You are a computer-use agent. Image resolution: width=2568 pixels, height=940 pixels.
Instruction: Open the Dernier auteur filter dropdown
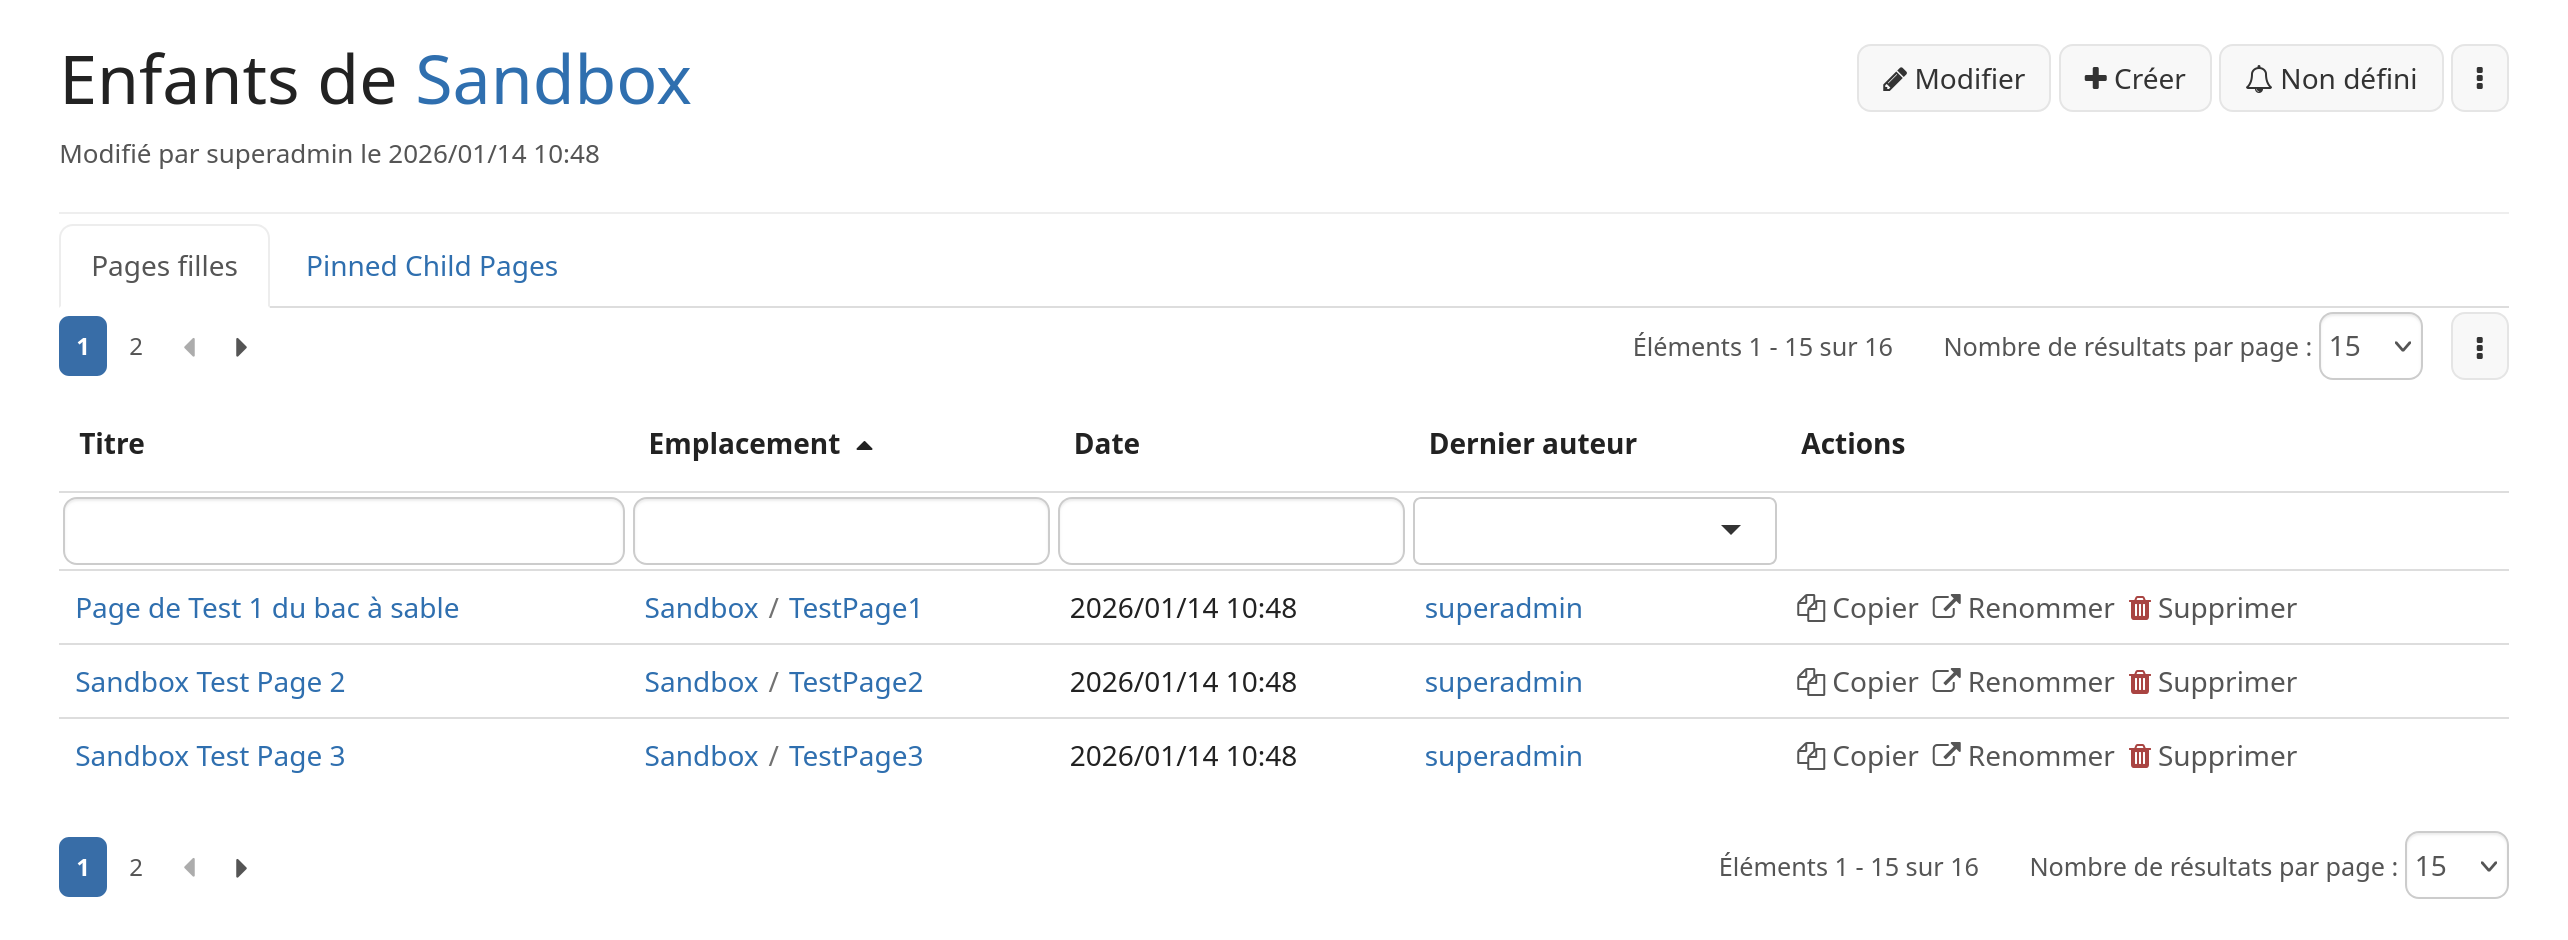1594,530
